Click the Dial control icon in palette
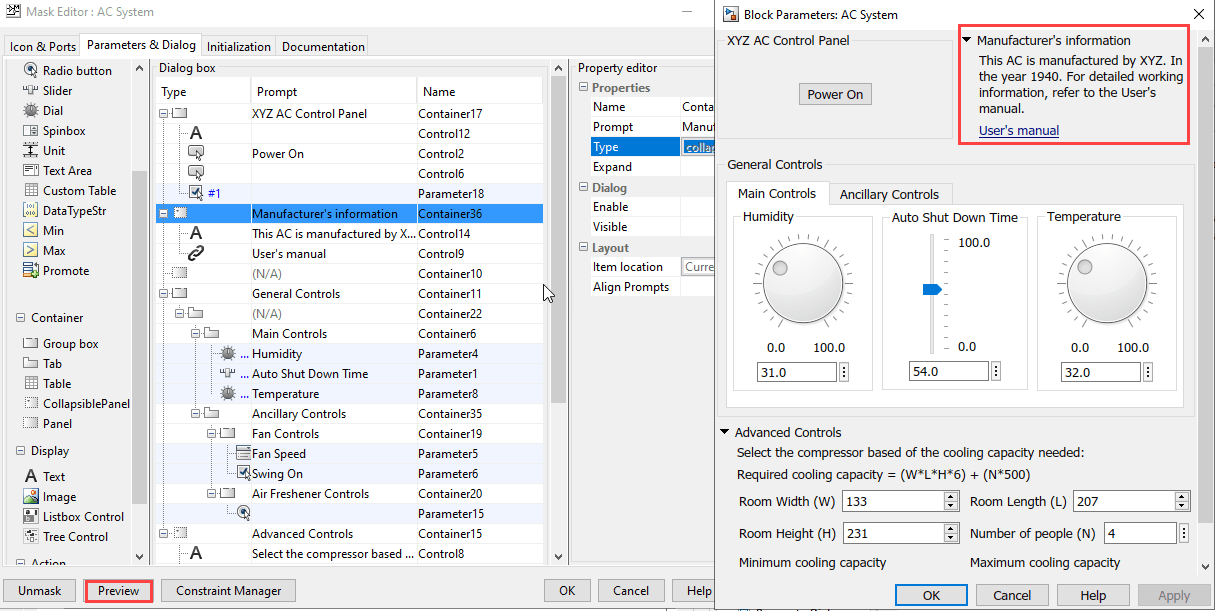 pyautogui.click(x=30, y=111)
